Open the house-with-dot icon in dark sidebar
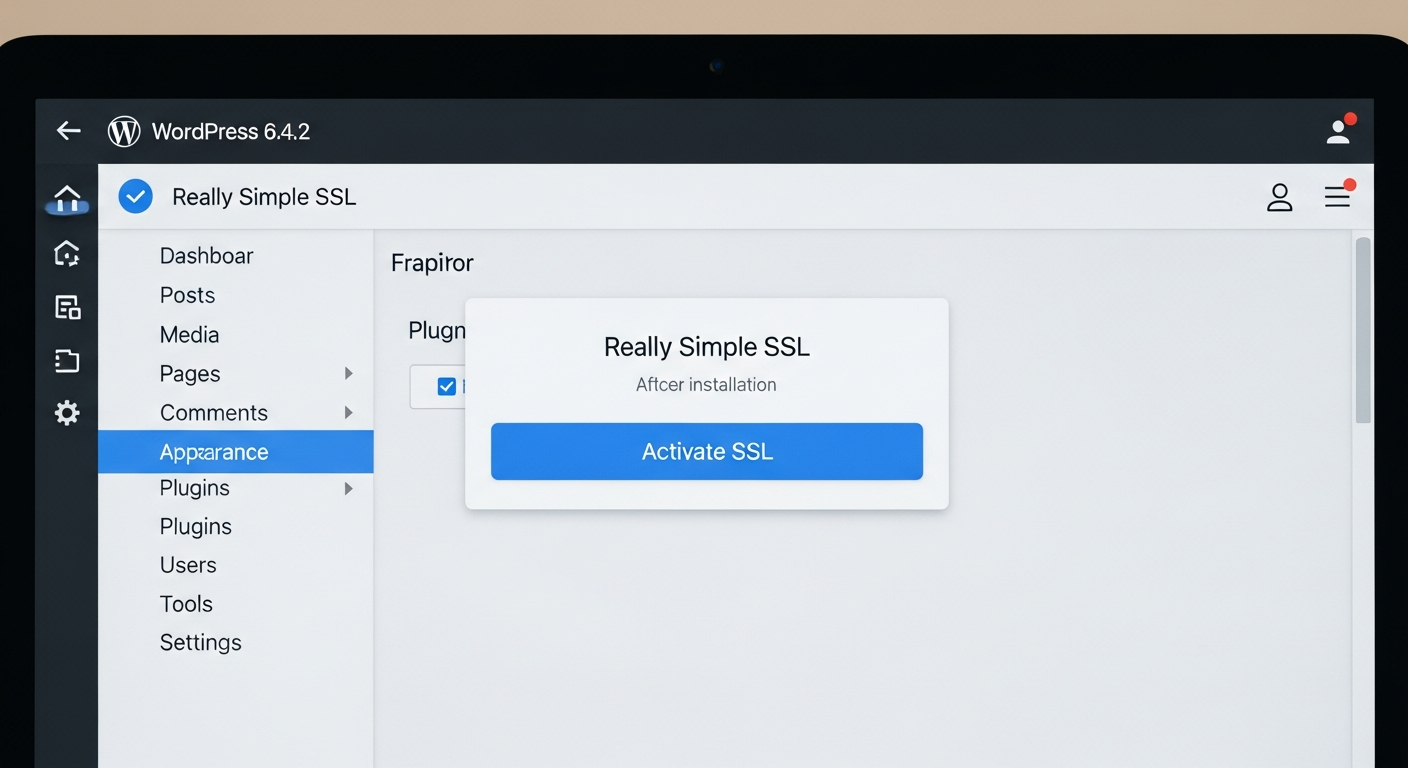The image size is (1408, 768). point(67,254)
